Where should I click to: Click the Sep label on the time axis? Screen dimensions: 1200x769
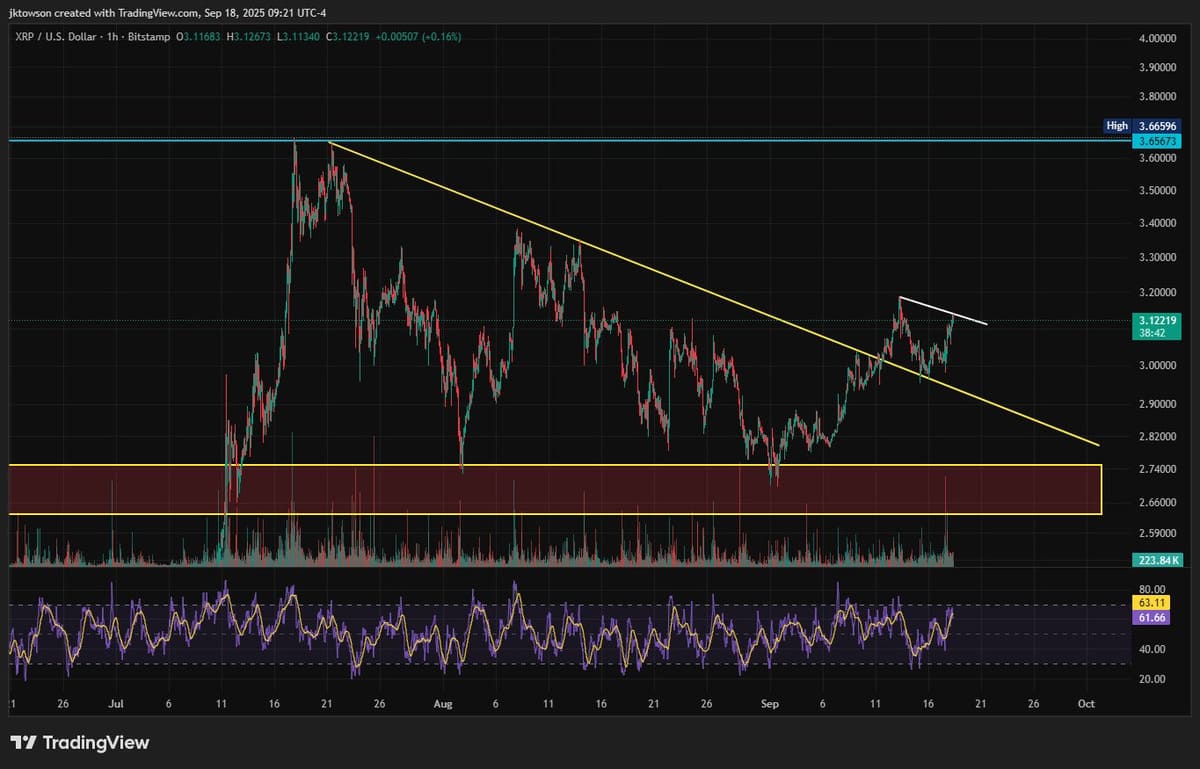[x=770, y=704]
